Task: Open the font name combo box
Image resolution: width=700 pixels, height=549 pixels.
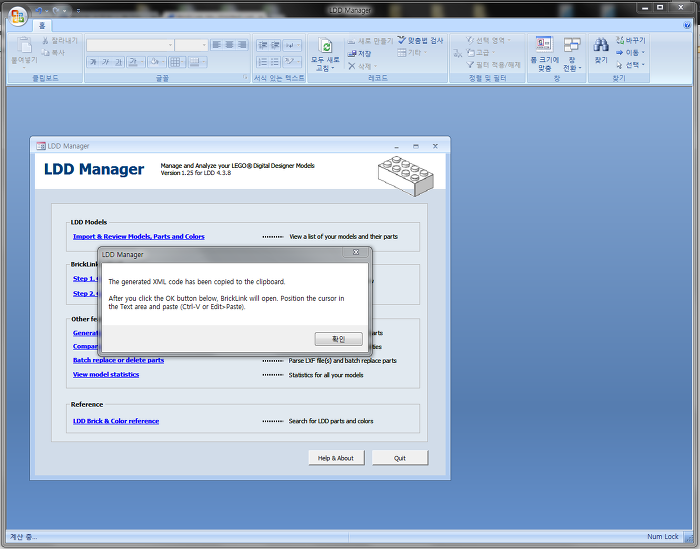Action: tap(130, 45)
